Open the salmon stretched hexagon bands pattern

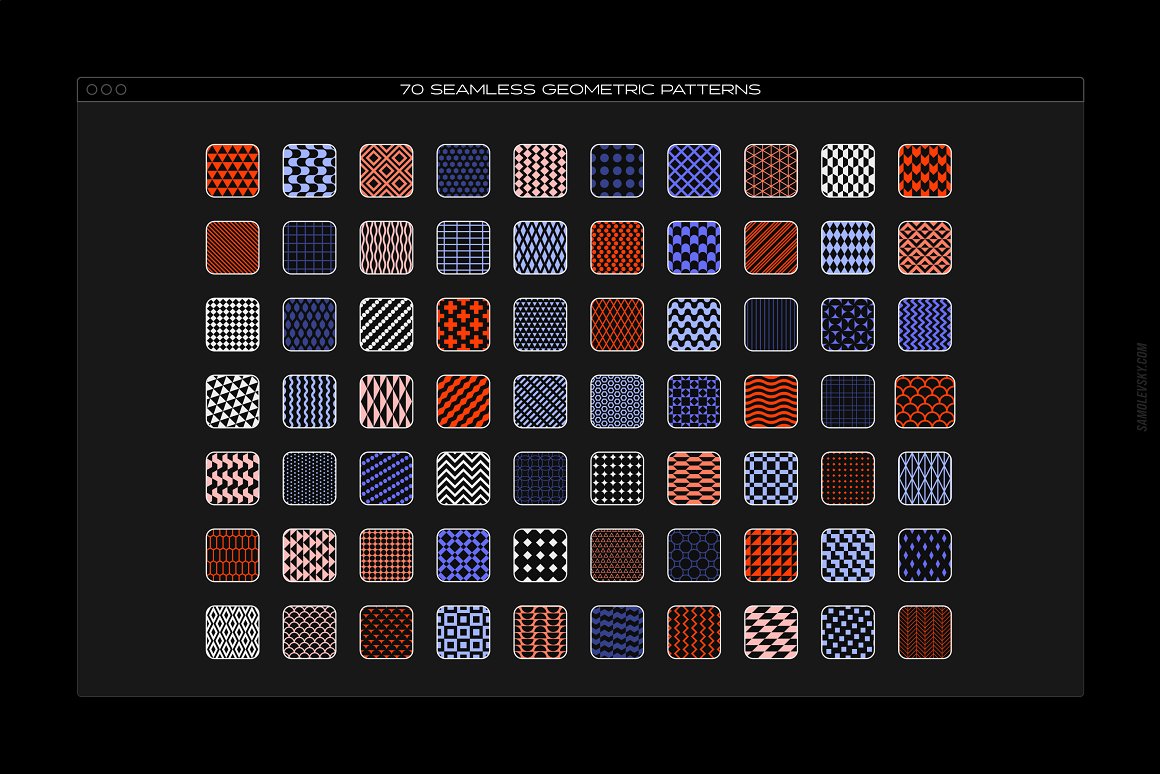pyautogui.click(x=694, y=479)
